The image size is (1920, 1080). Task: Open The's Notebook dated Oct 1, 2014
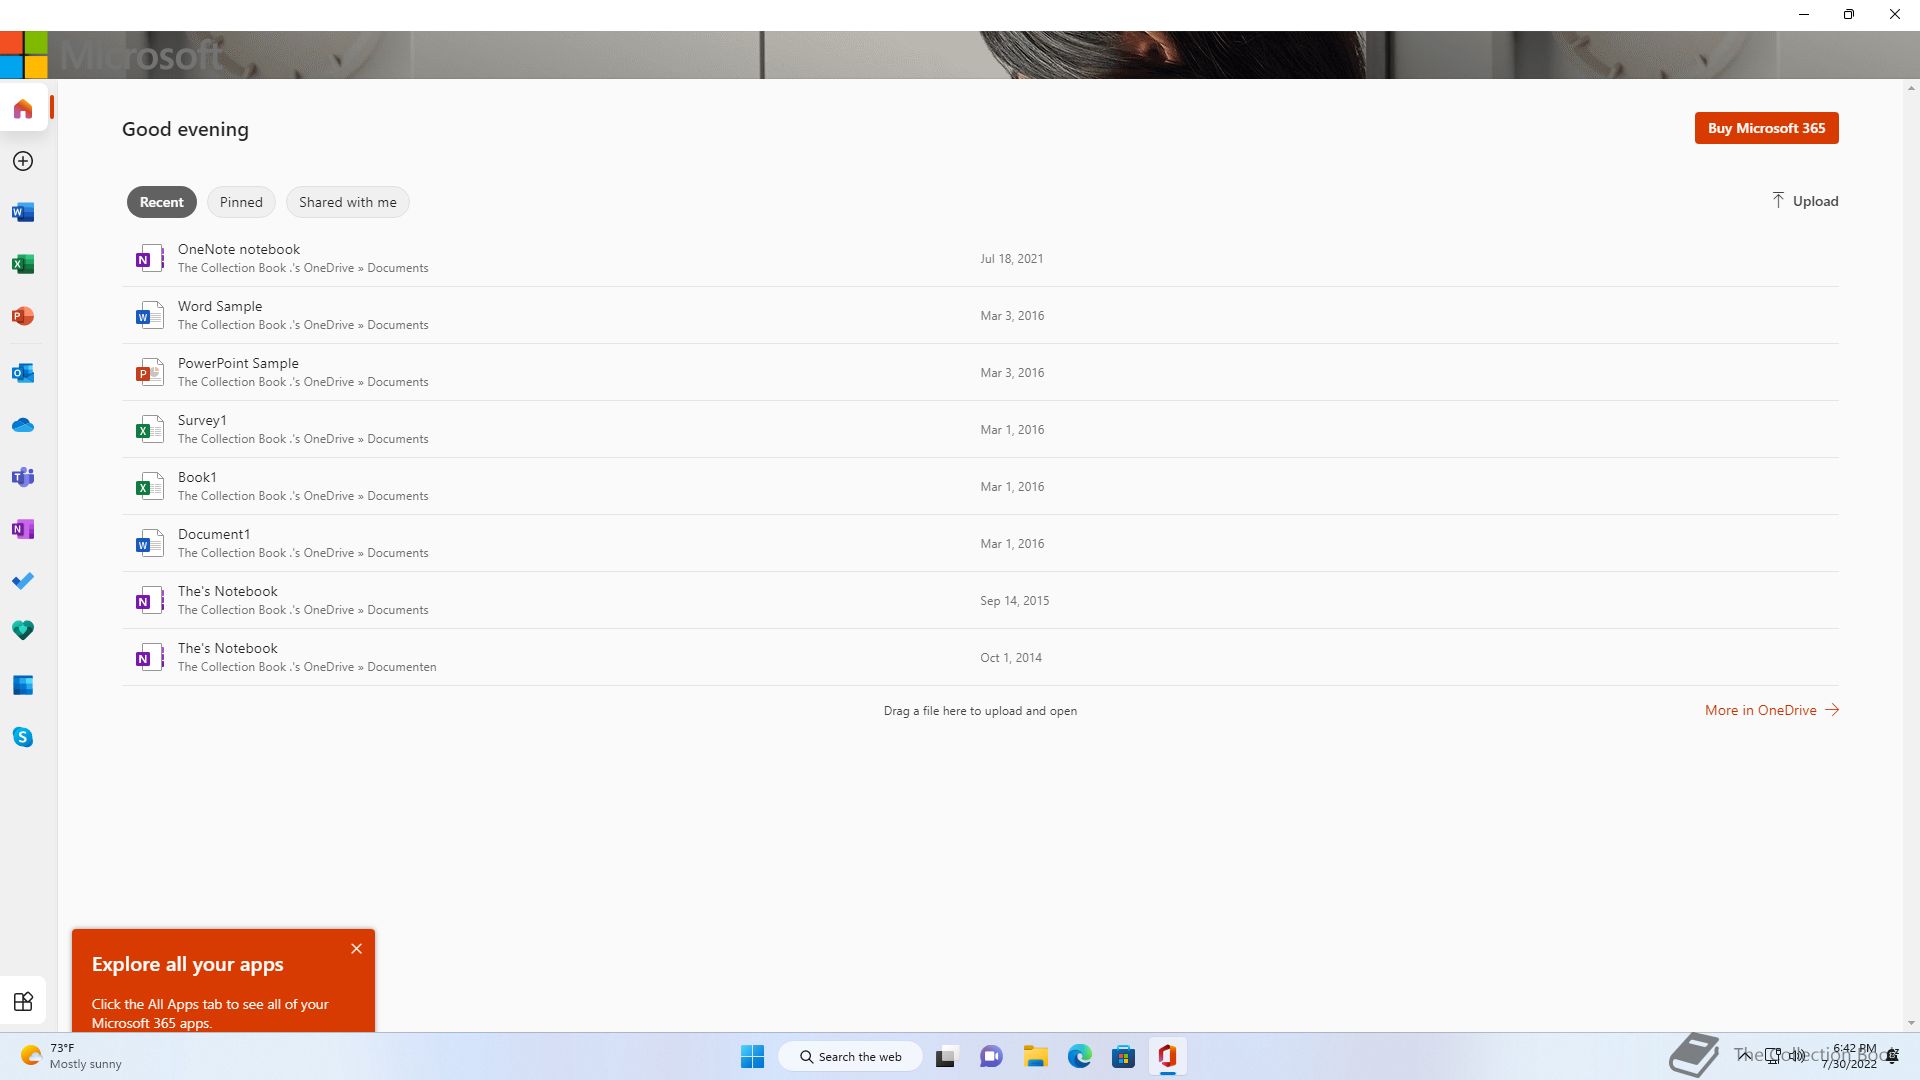click(980, 657)
